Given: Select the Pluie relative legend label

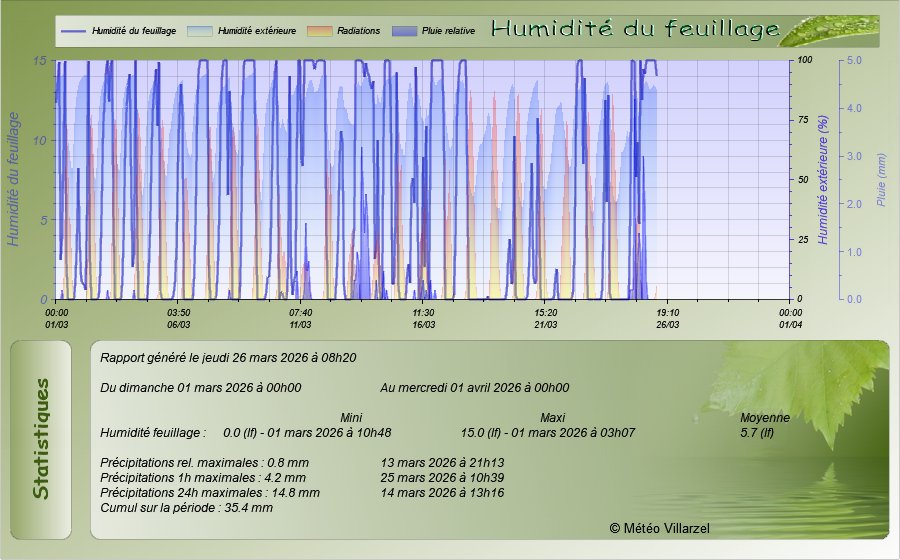Looking at the screenshot, I should point(447,31).
